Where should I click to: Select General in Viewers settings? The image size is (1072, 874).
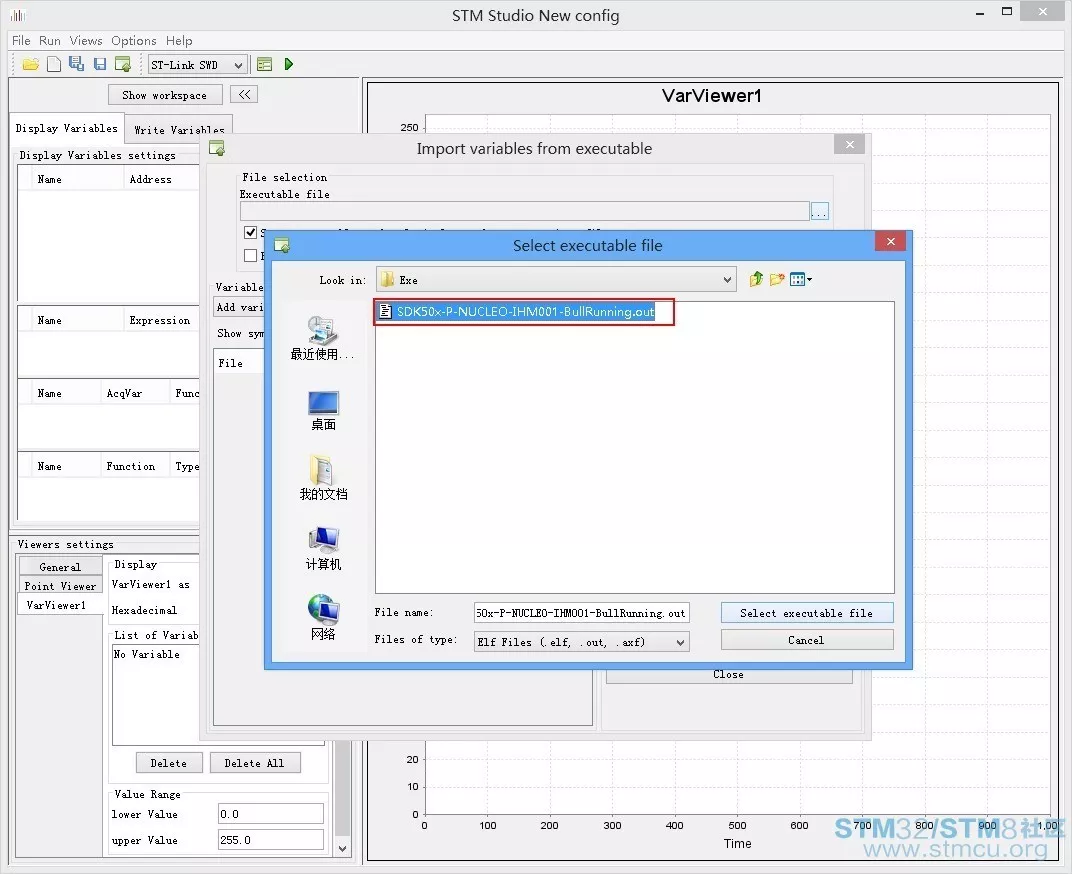click(x=60, y=567)
